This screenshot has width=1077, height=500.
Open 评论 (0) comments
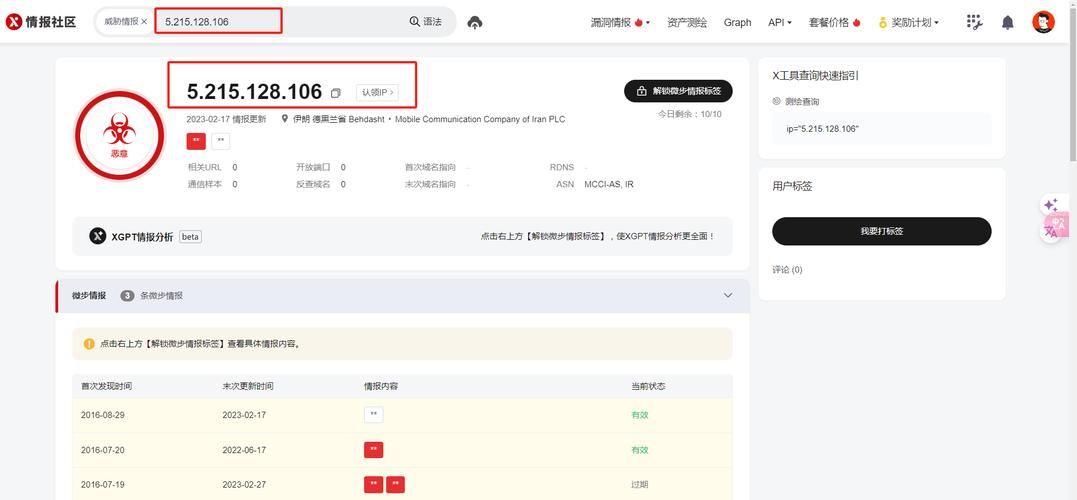click(x=787, y=270)
